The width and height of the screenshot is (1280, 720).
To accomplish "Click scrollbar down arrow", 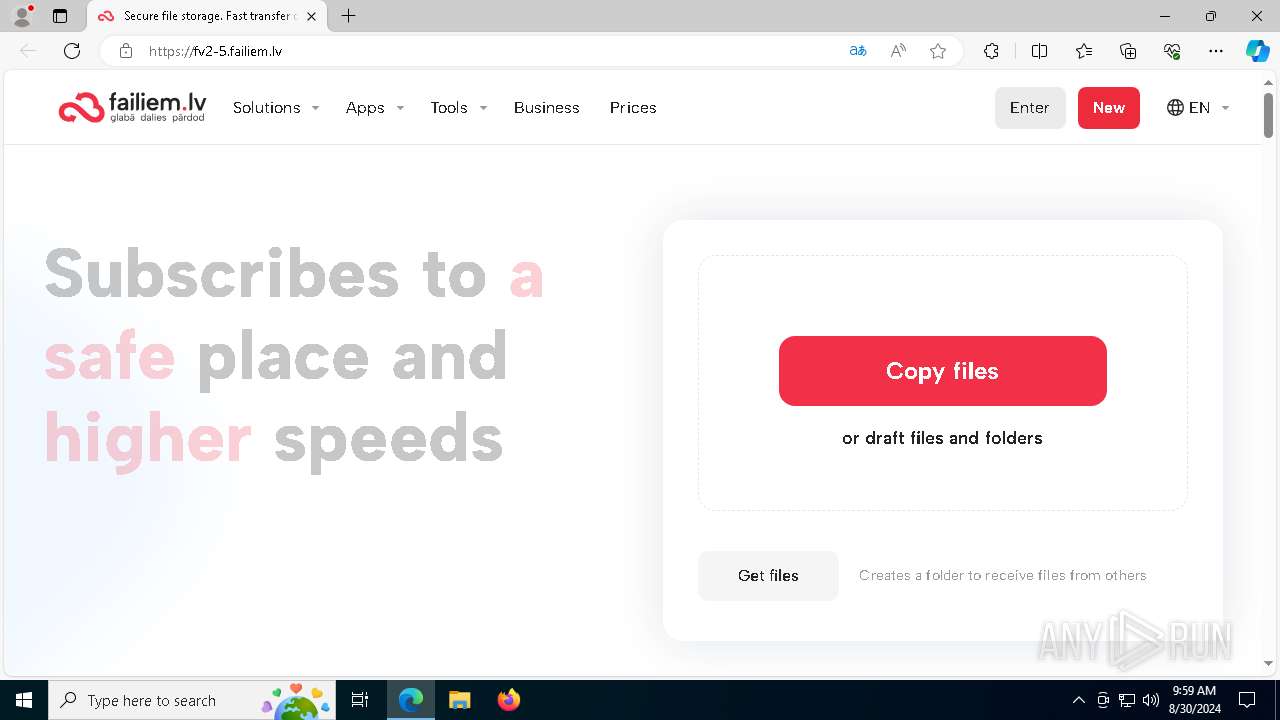I will [1268, 663].
